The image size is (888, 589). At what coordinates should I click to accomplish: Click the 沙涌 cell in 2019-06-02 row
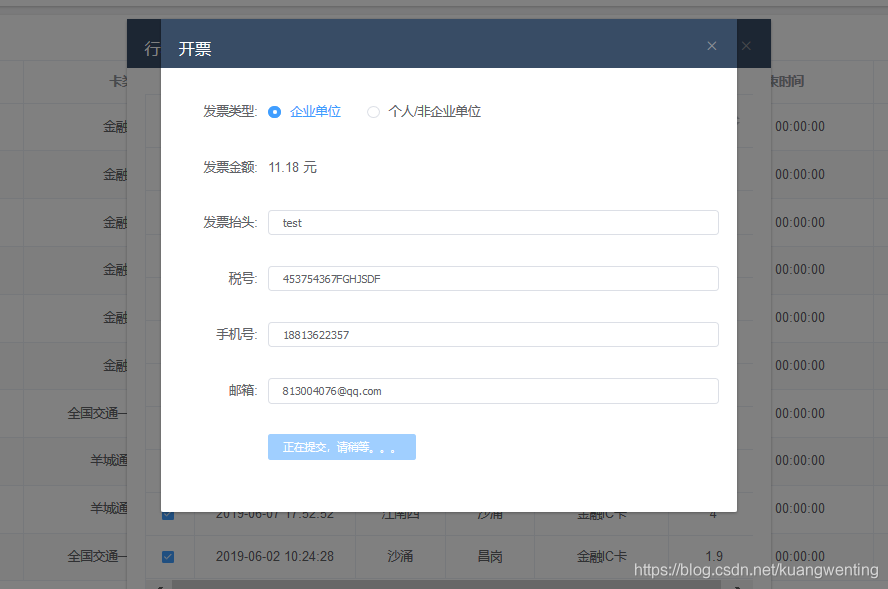click(x=400, y=557)
